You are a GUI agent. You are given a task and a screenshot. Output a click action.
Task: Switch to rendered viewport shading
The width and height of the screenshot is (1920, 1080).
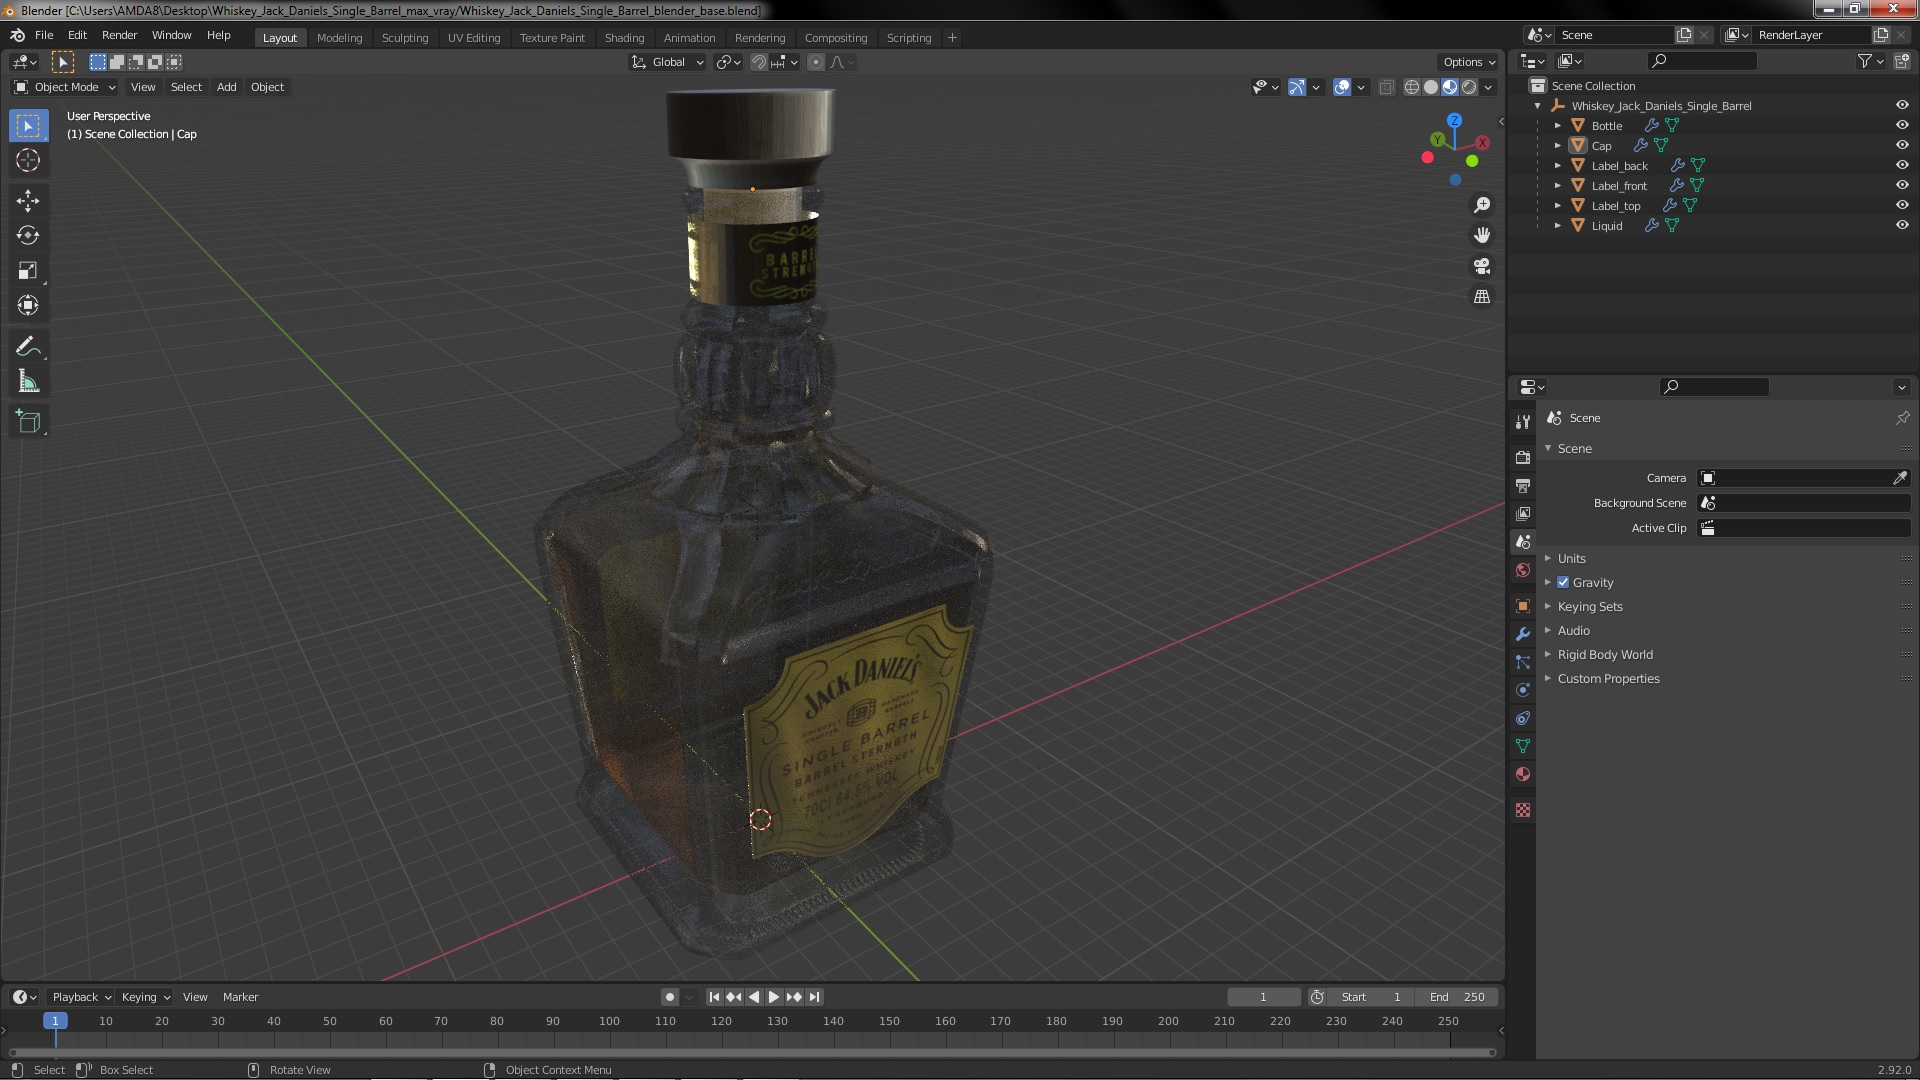[1469, 87]
